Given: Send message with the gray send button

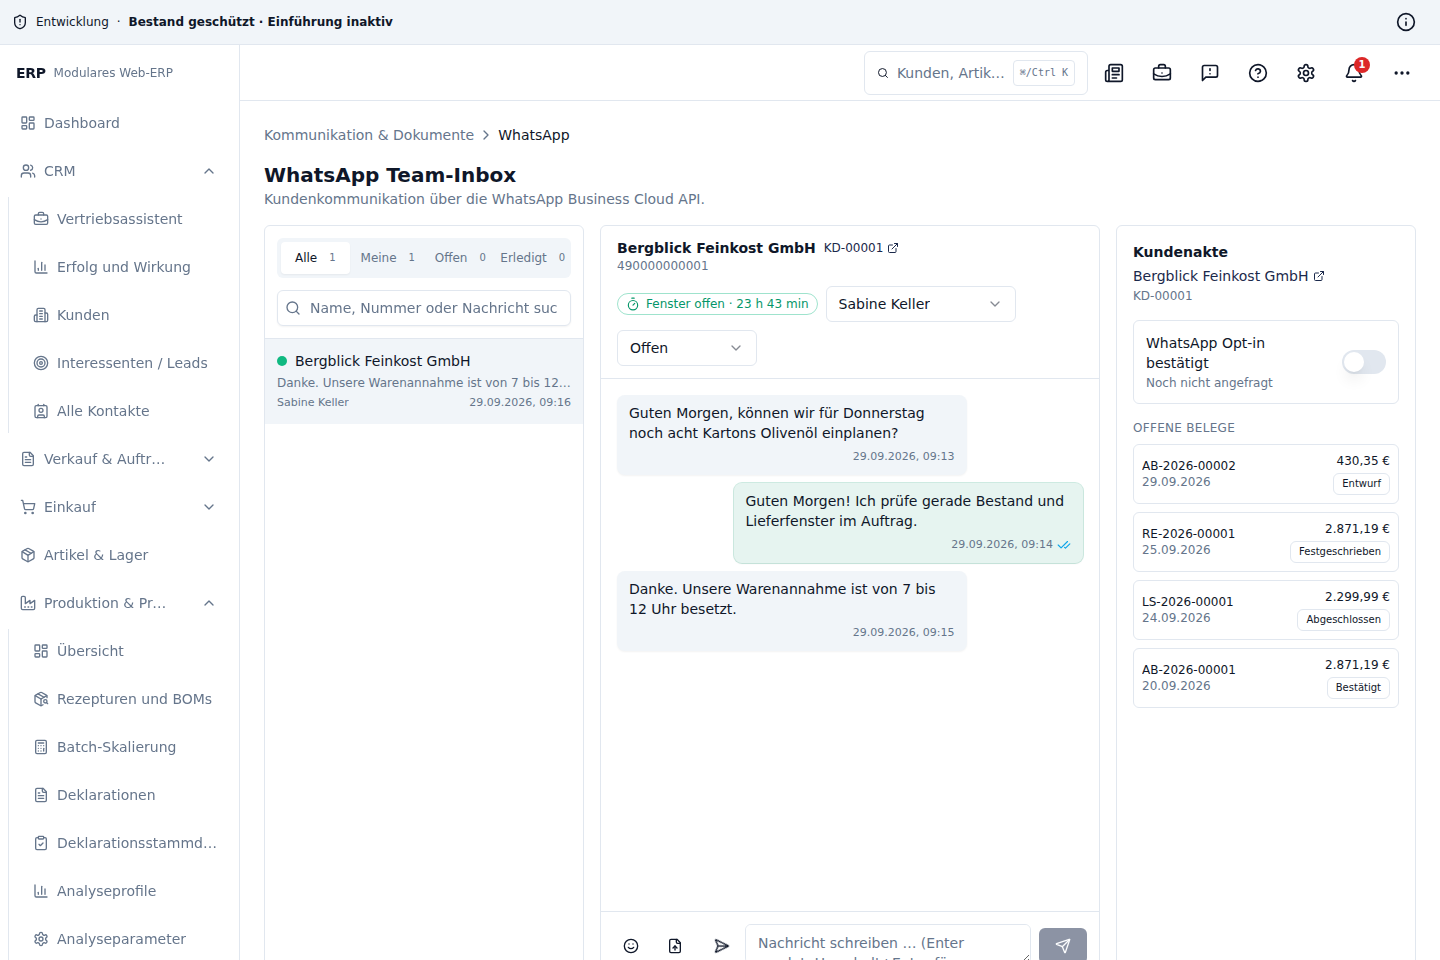Looking at the screenshot, I should (x=1063, y=945).
